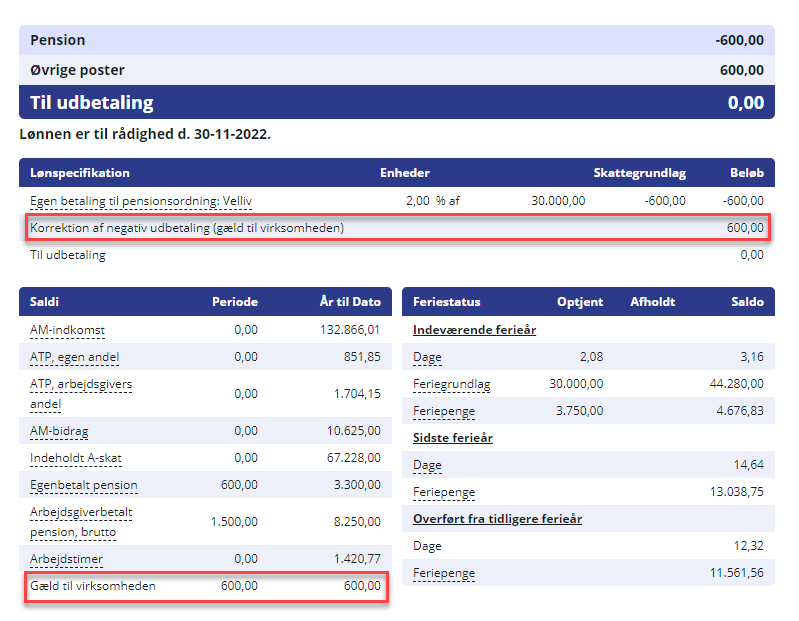This screenshot has width=799, height=621.
Task: Open the Indeholdt A-skat explanation link
Action: click(x=76, y=458)
